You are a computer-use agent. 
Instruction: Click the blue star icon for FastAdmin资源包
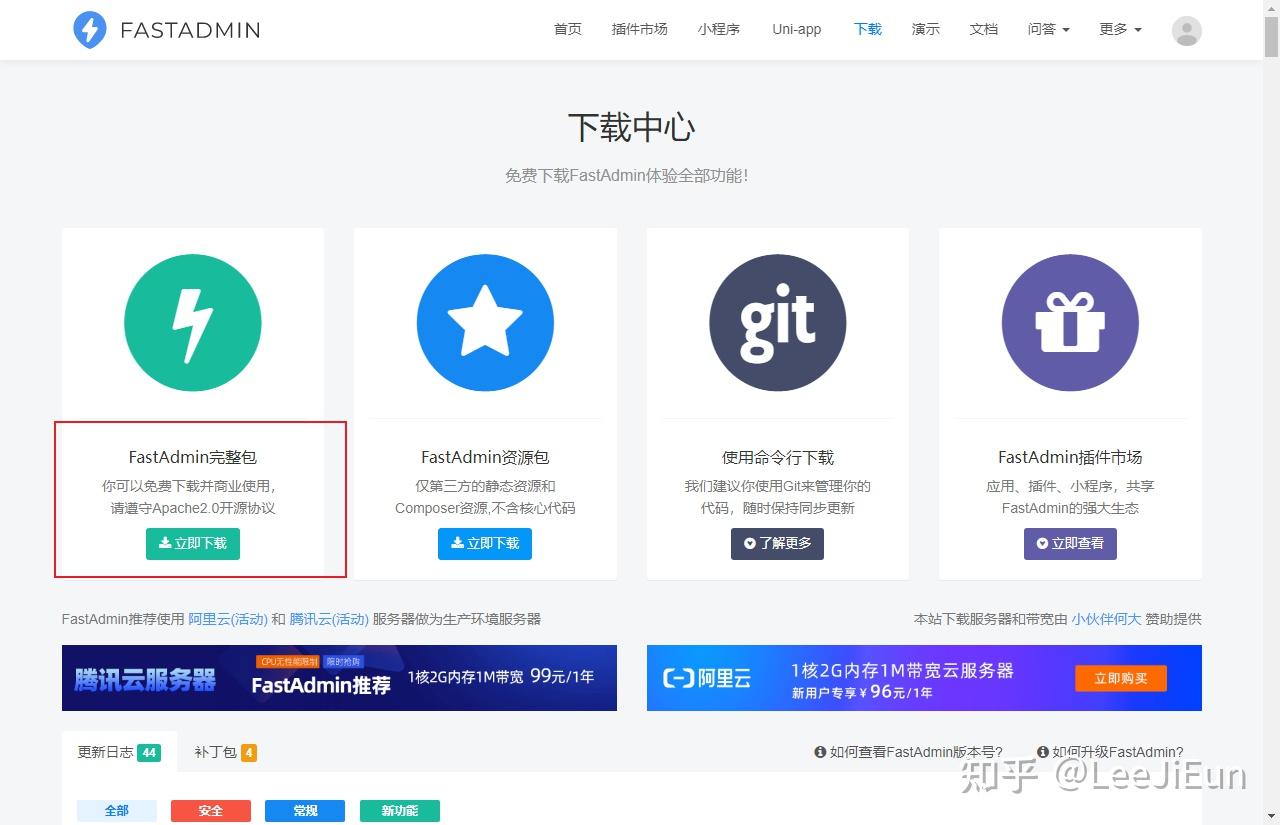coord(485,322)
